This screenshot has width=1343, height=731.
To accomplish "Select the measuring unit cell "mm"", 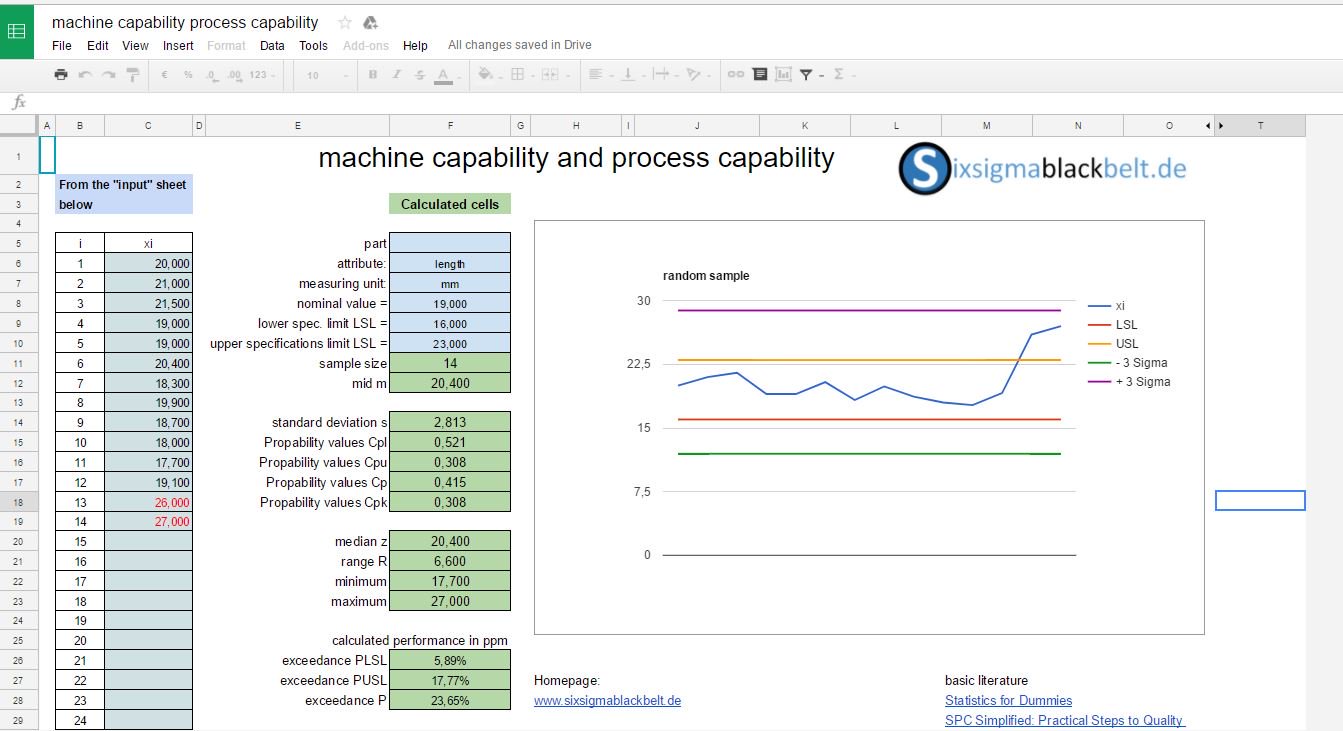I will pyautogui.click(x=450, y=284).
